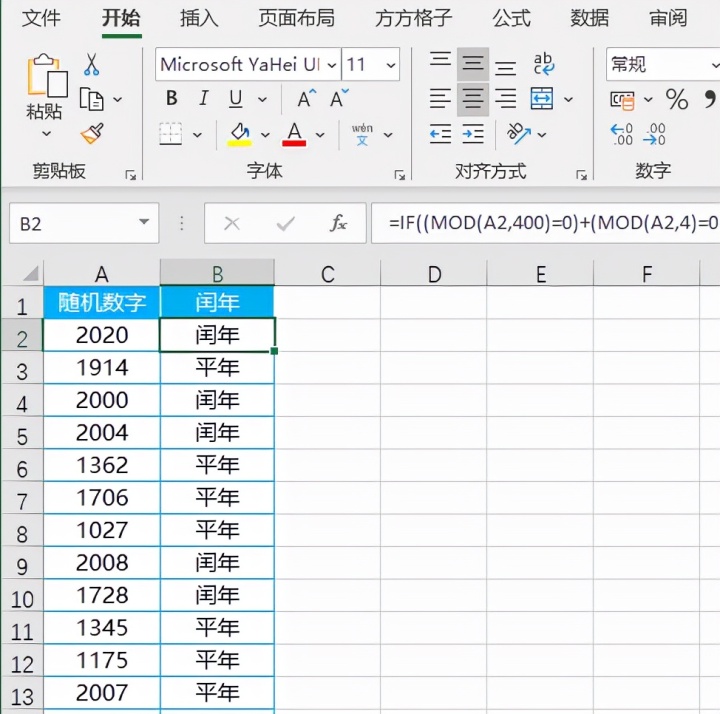The height and width of the screenshot is (714, 720).
Task: Select cell containing 1914
Action: point(101,367)
